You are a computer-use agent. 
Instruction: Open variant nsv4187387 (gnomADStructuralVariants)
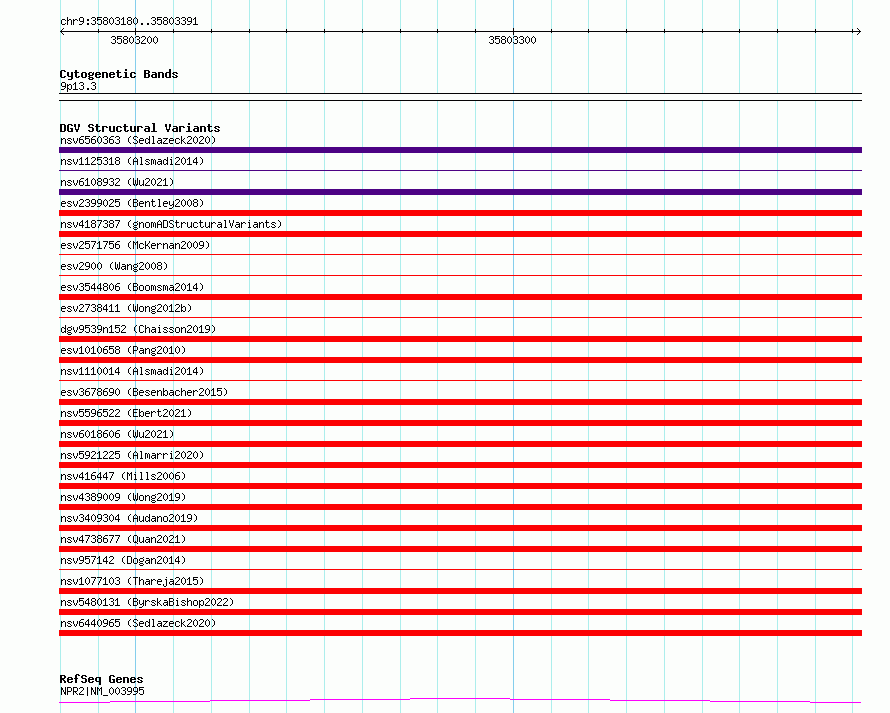171,224
